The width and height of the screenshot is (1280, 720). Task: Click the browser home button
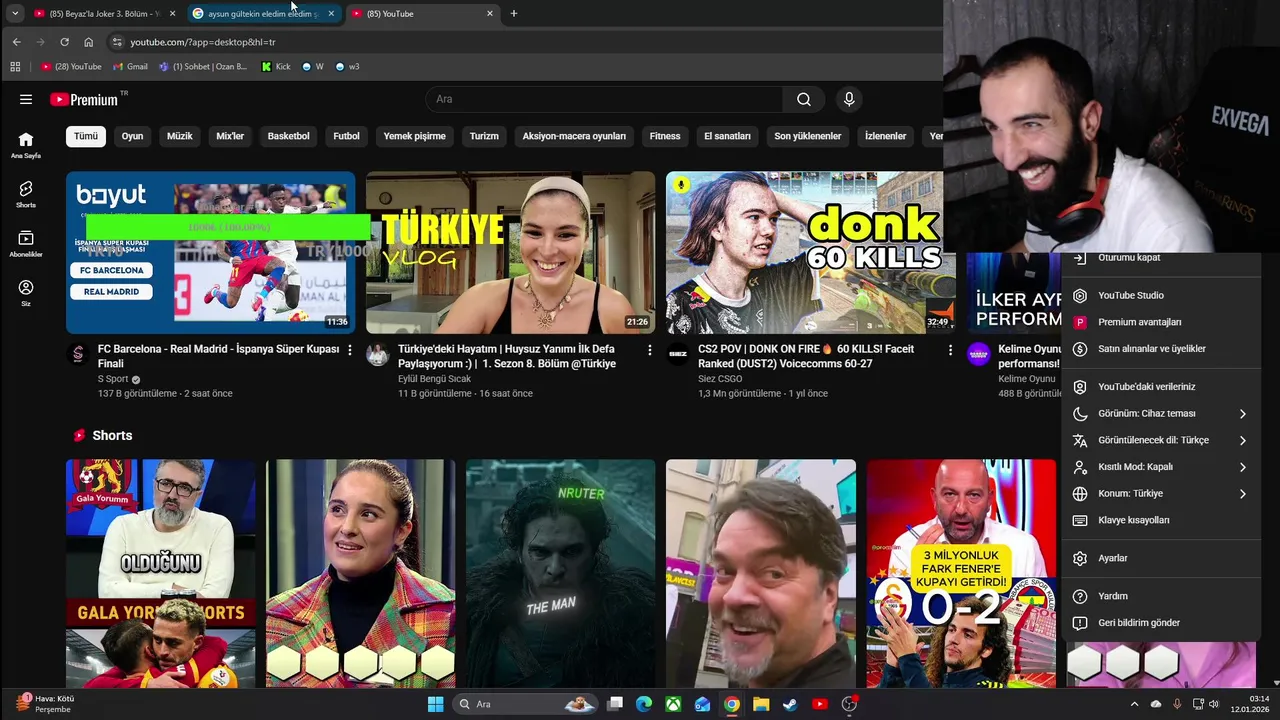88,42
